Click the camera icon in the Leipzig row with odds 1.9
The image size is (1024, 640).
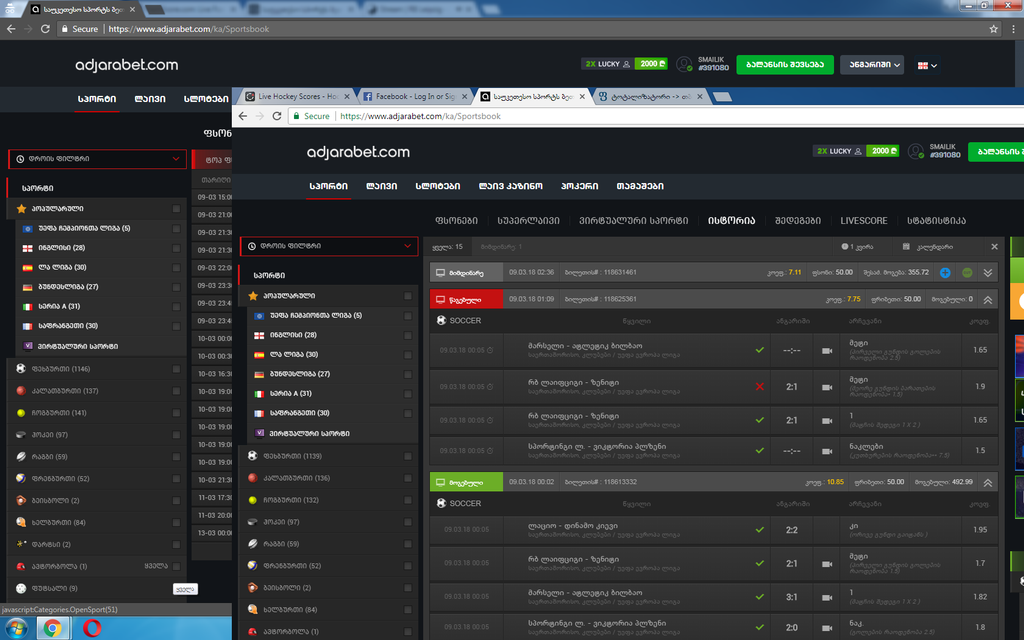[827, 387]
